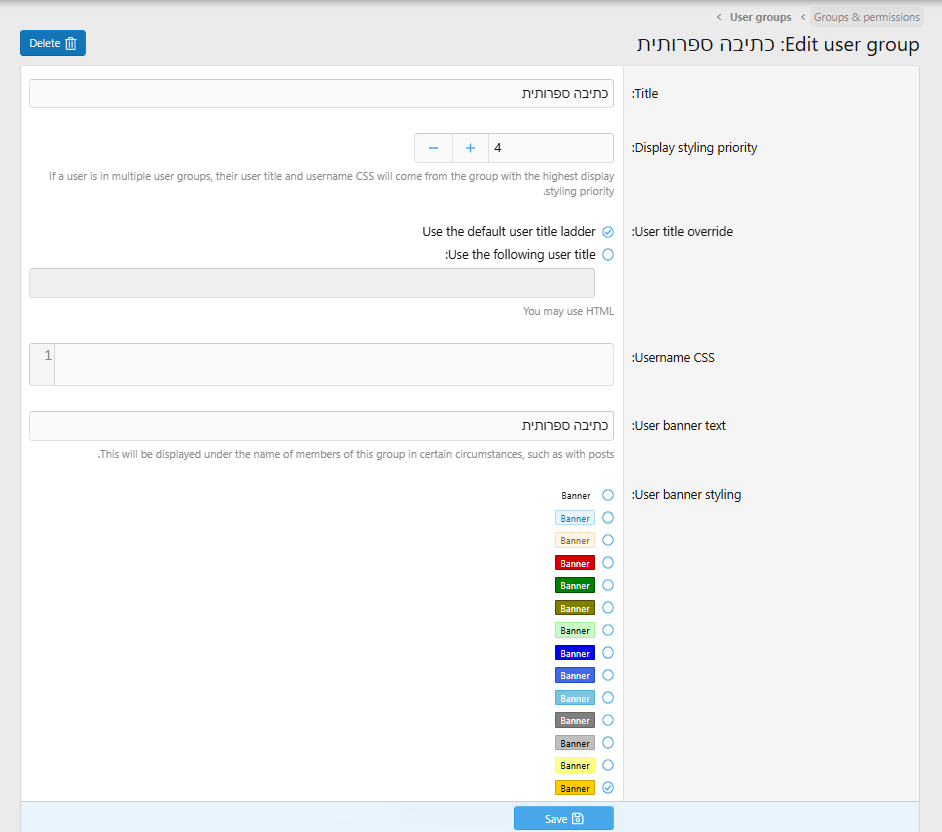Click the sky blue Banner swatch label
The image size is (942, 832).
[x=575, y=699]
